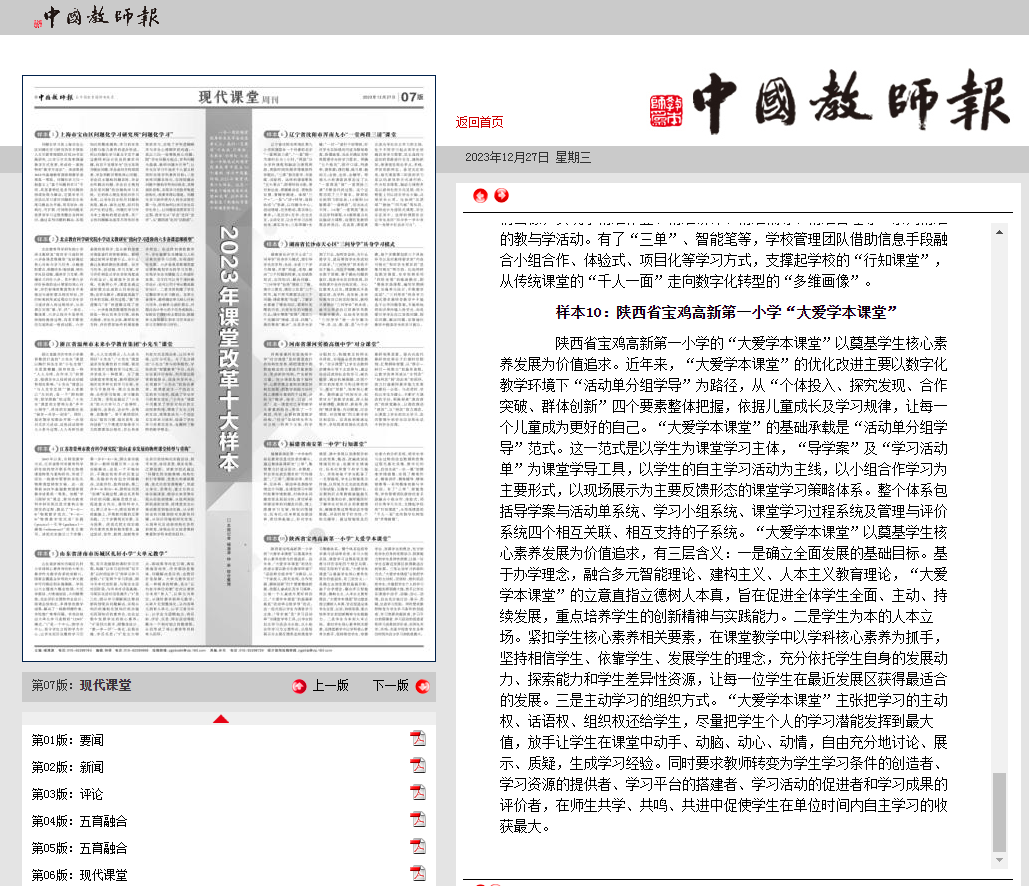
Task: Open 第03版：评论 page link
Action: click(68, 794)
